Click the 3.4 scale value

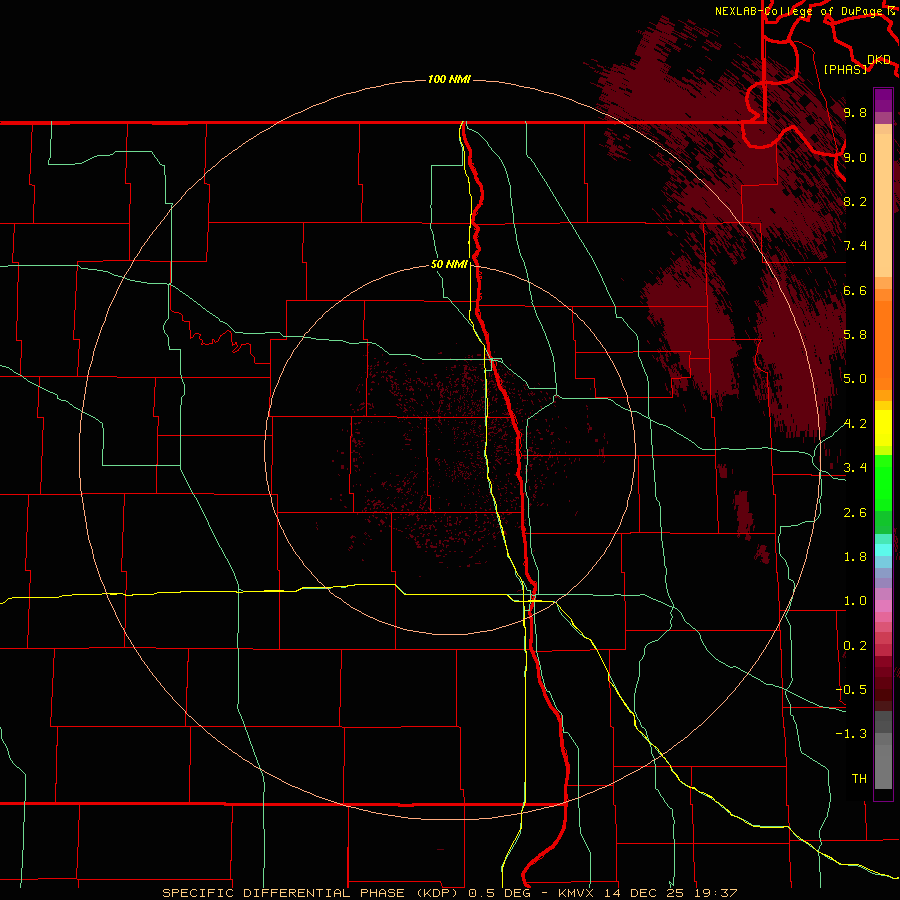tap(855, 468)
